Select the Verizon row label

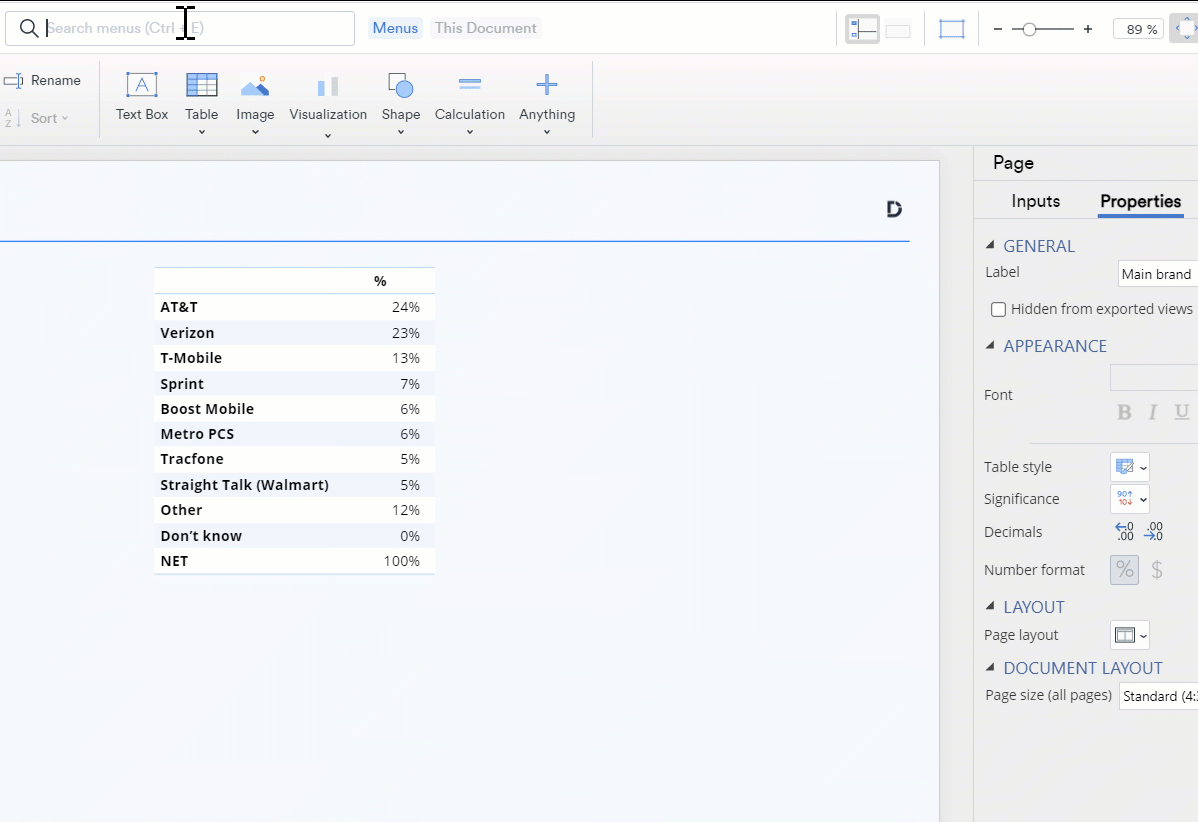click(x=187, y=333)
